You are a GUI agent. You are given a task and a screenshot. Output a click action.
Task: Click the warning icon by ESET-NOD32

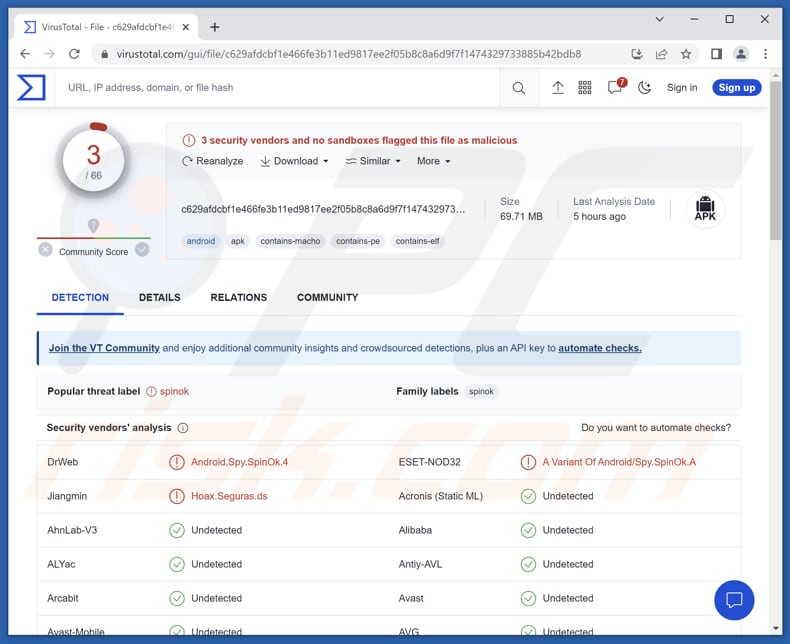pos(528,462)
